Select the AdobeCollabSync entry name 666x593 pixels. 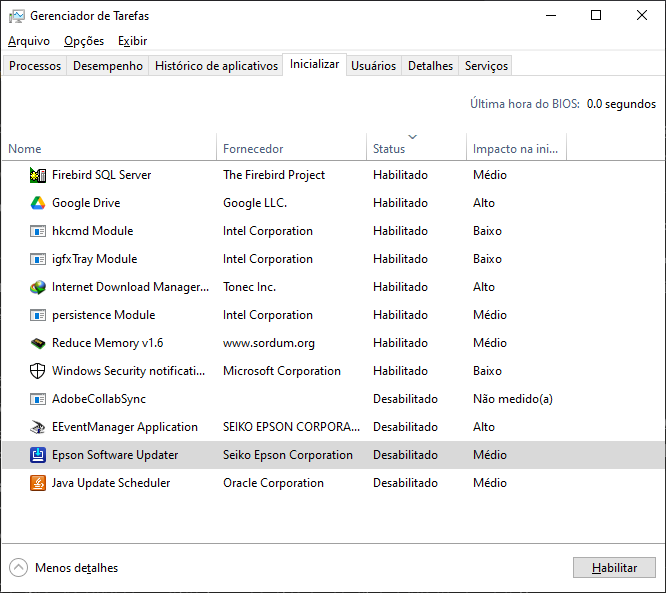(x=99, y=399)
